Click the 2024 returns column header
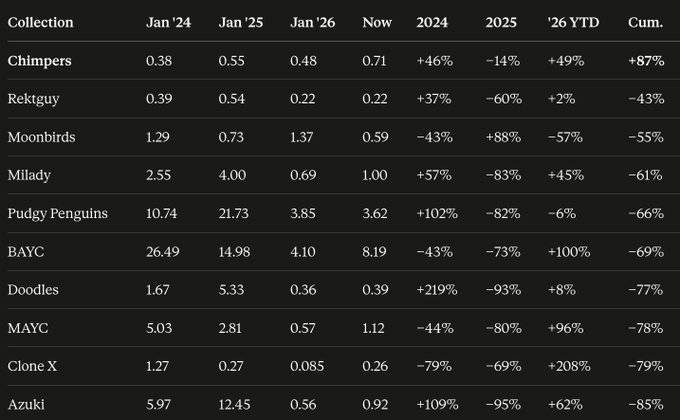This screenshot has width=680, height=420. click(432, 23)
